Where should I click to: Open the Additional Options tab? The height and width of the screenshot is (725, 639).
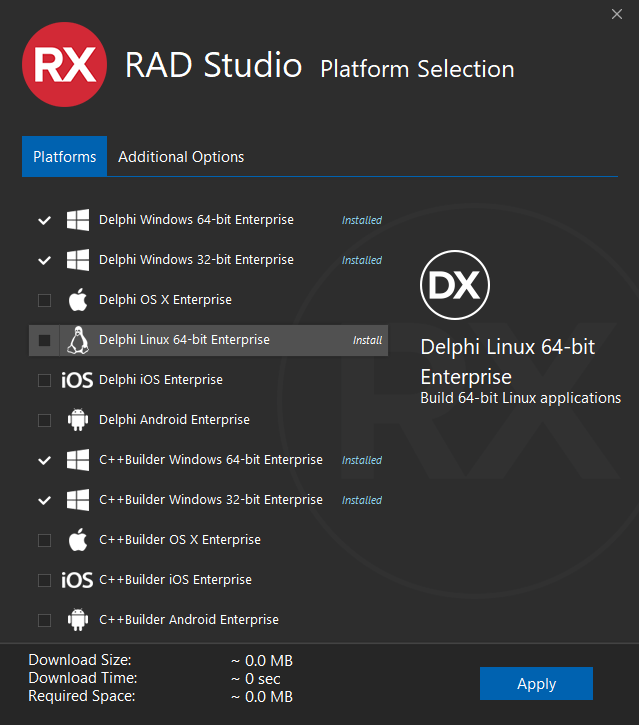coord(181,157)
